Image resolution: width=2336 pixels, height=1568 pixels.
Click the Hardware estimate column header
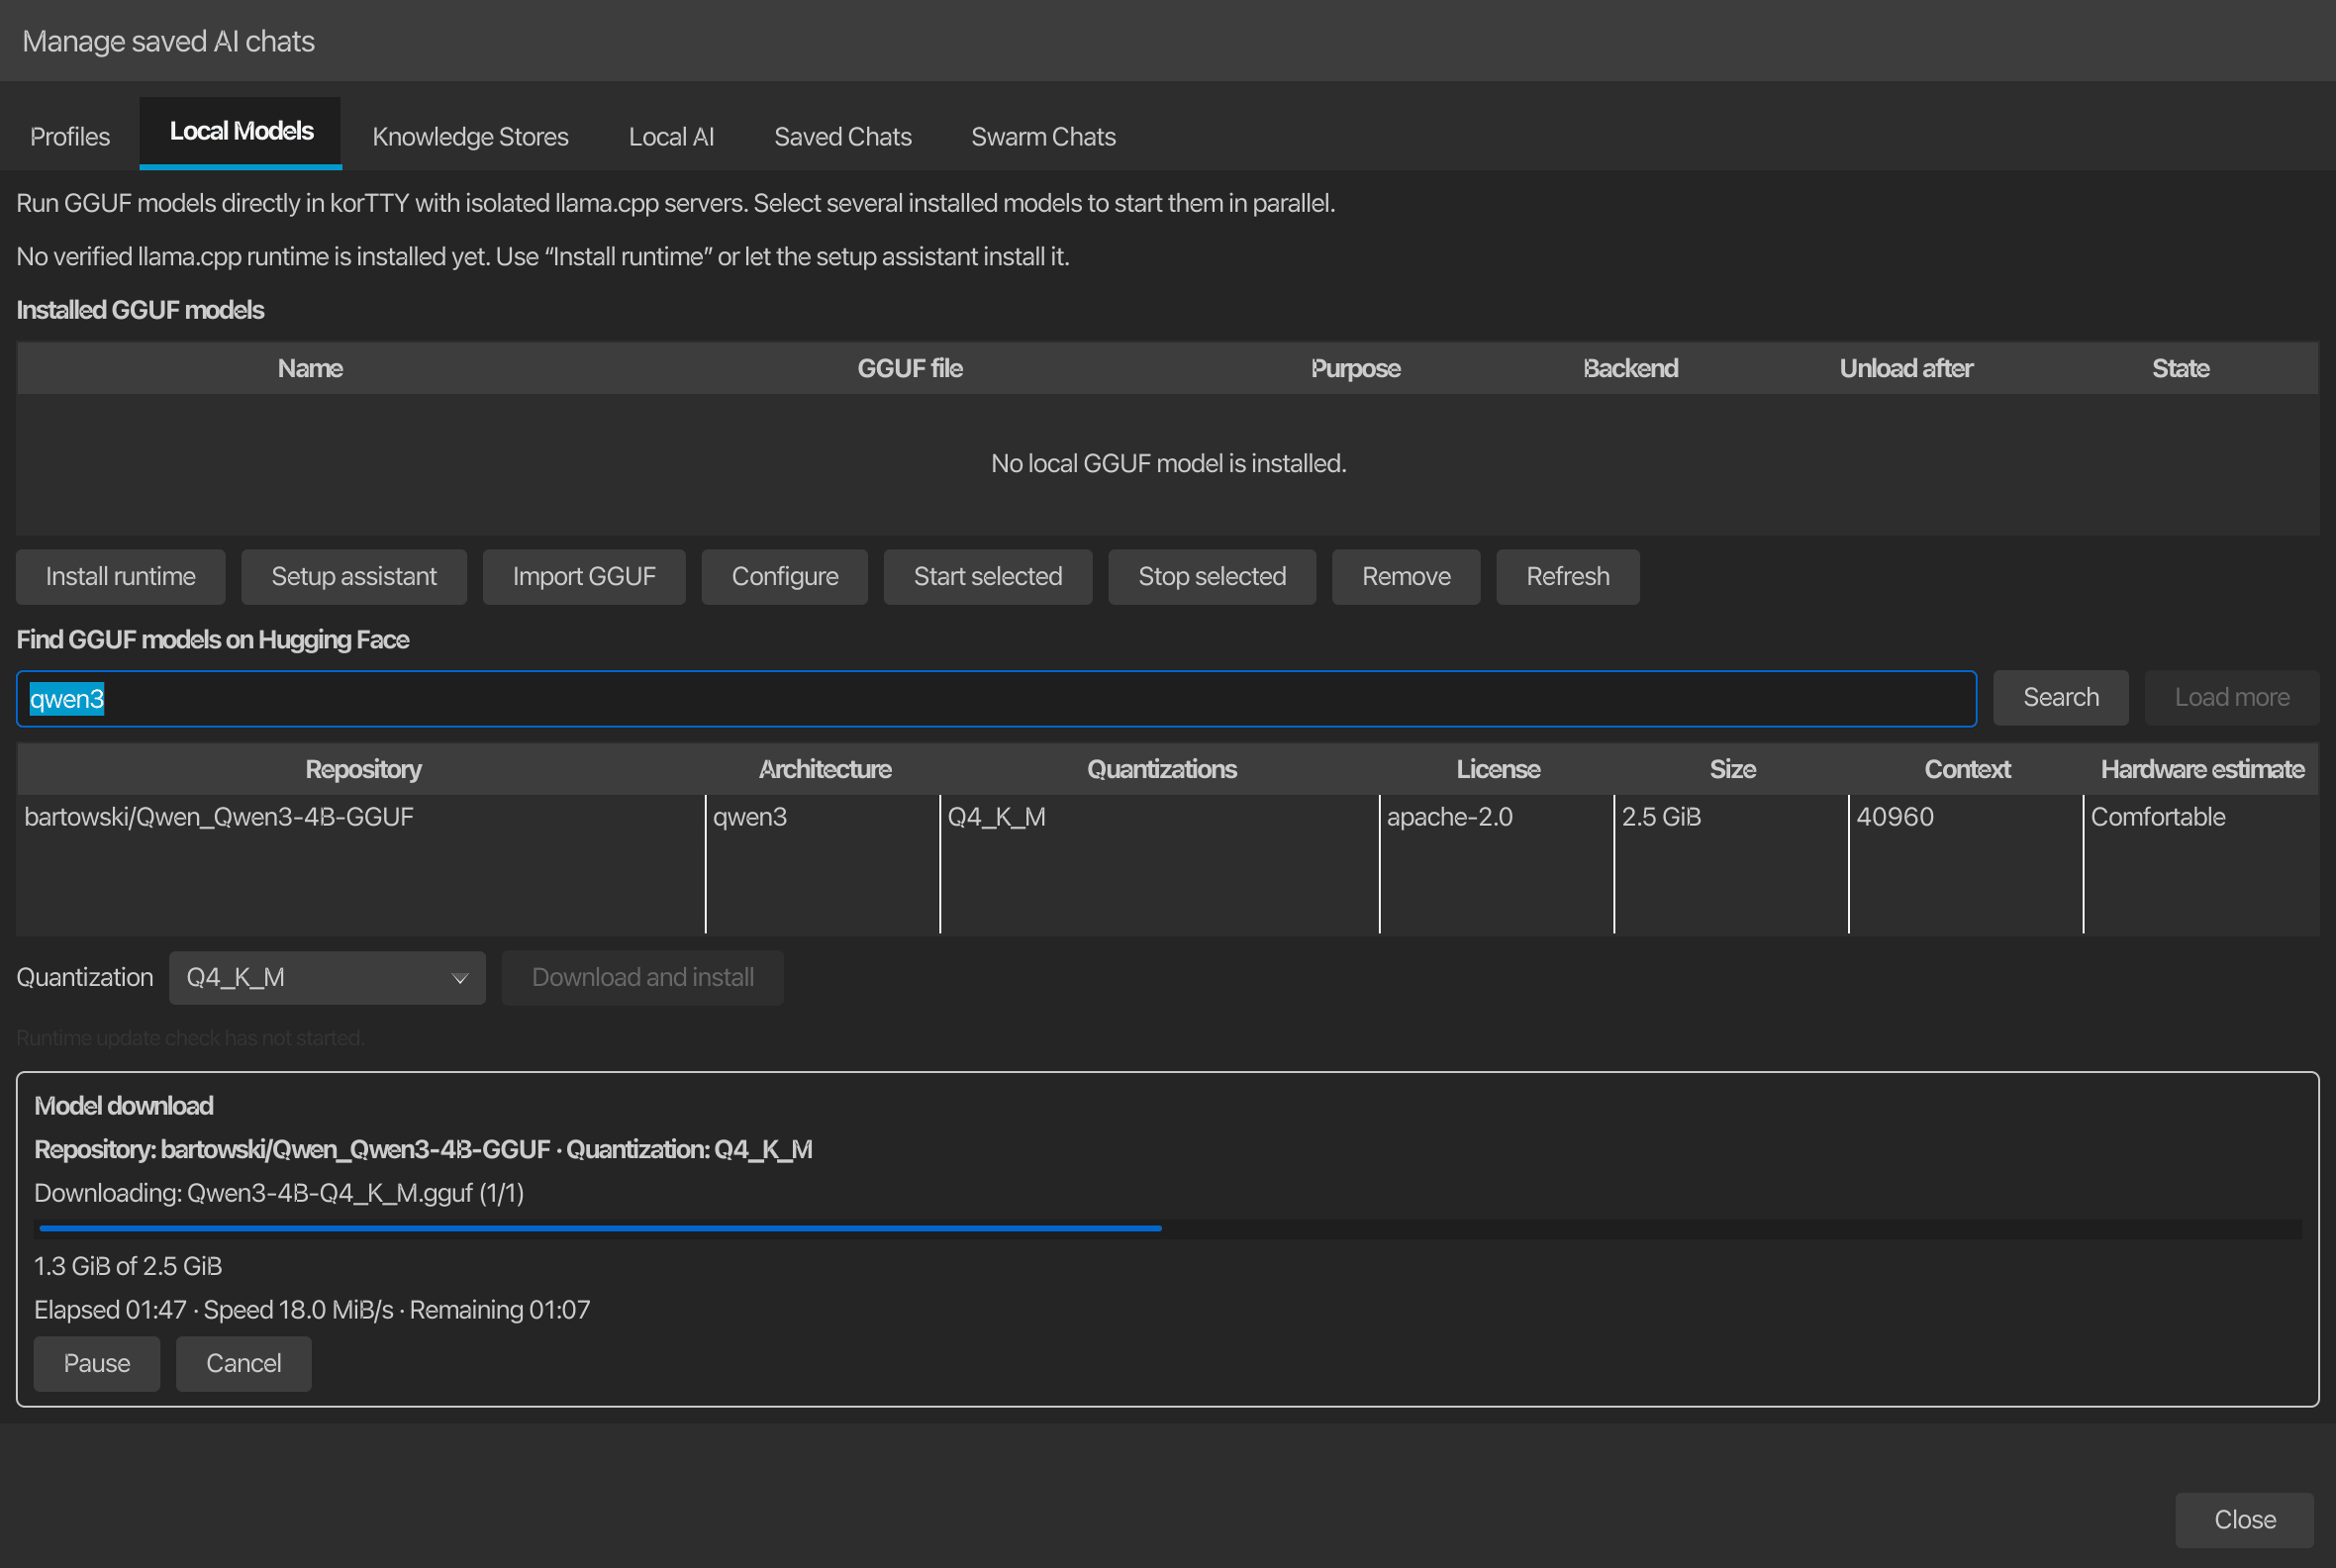click(x=2202, y=769)
